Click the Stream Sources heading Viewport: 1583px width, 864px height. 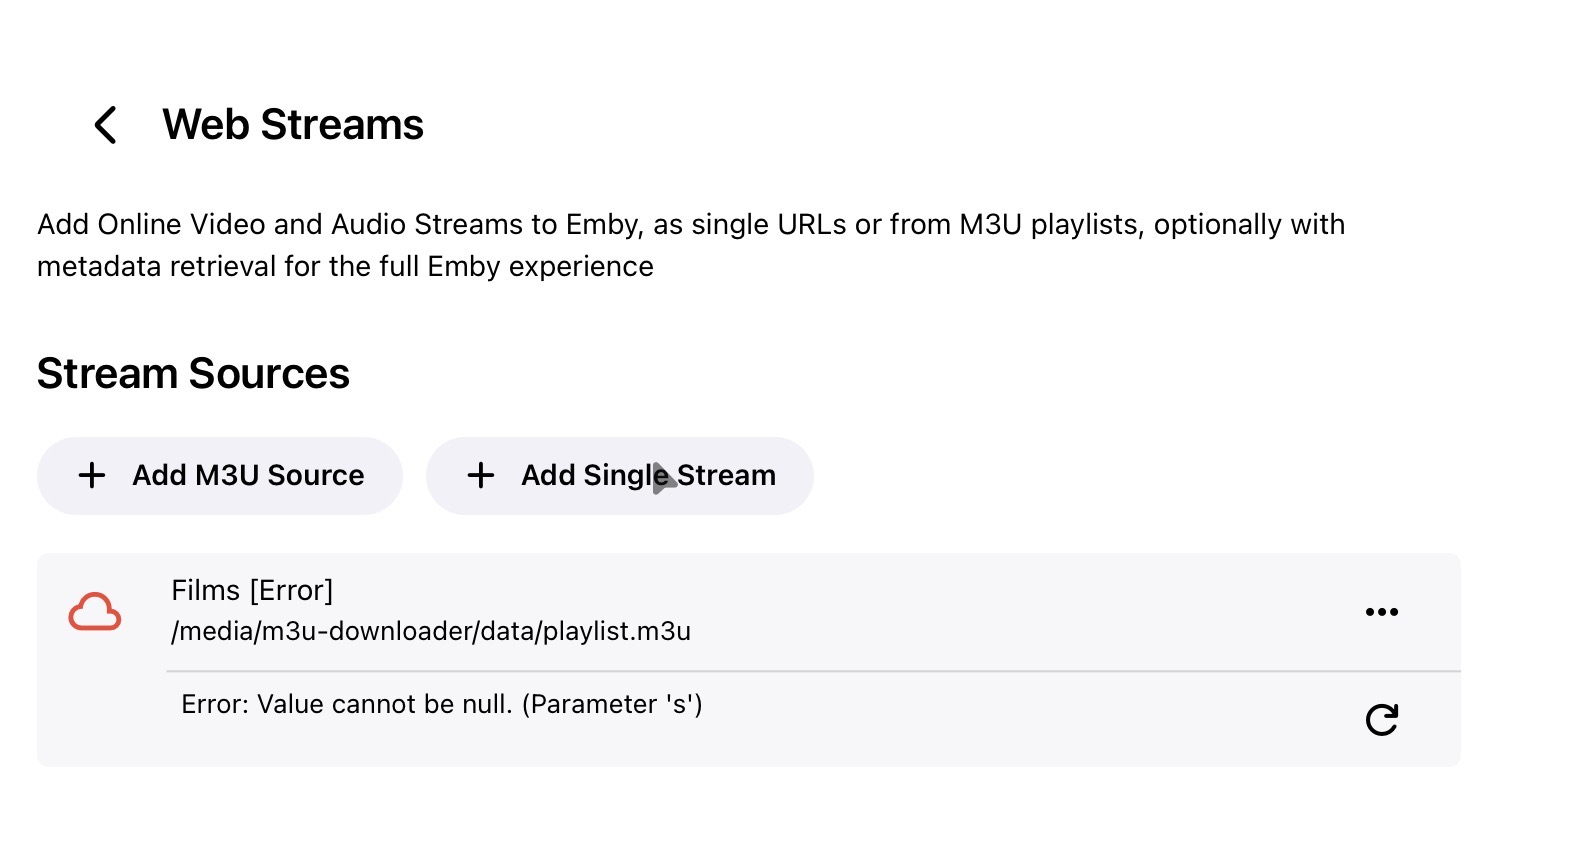[193, 374]
